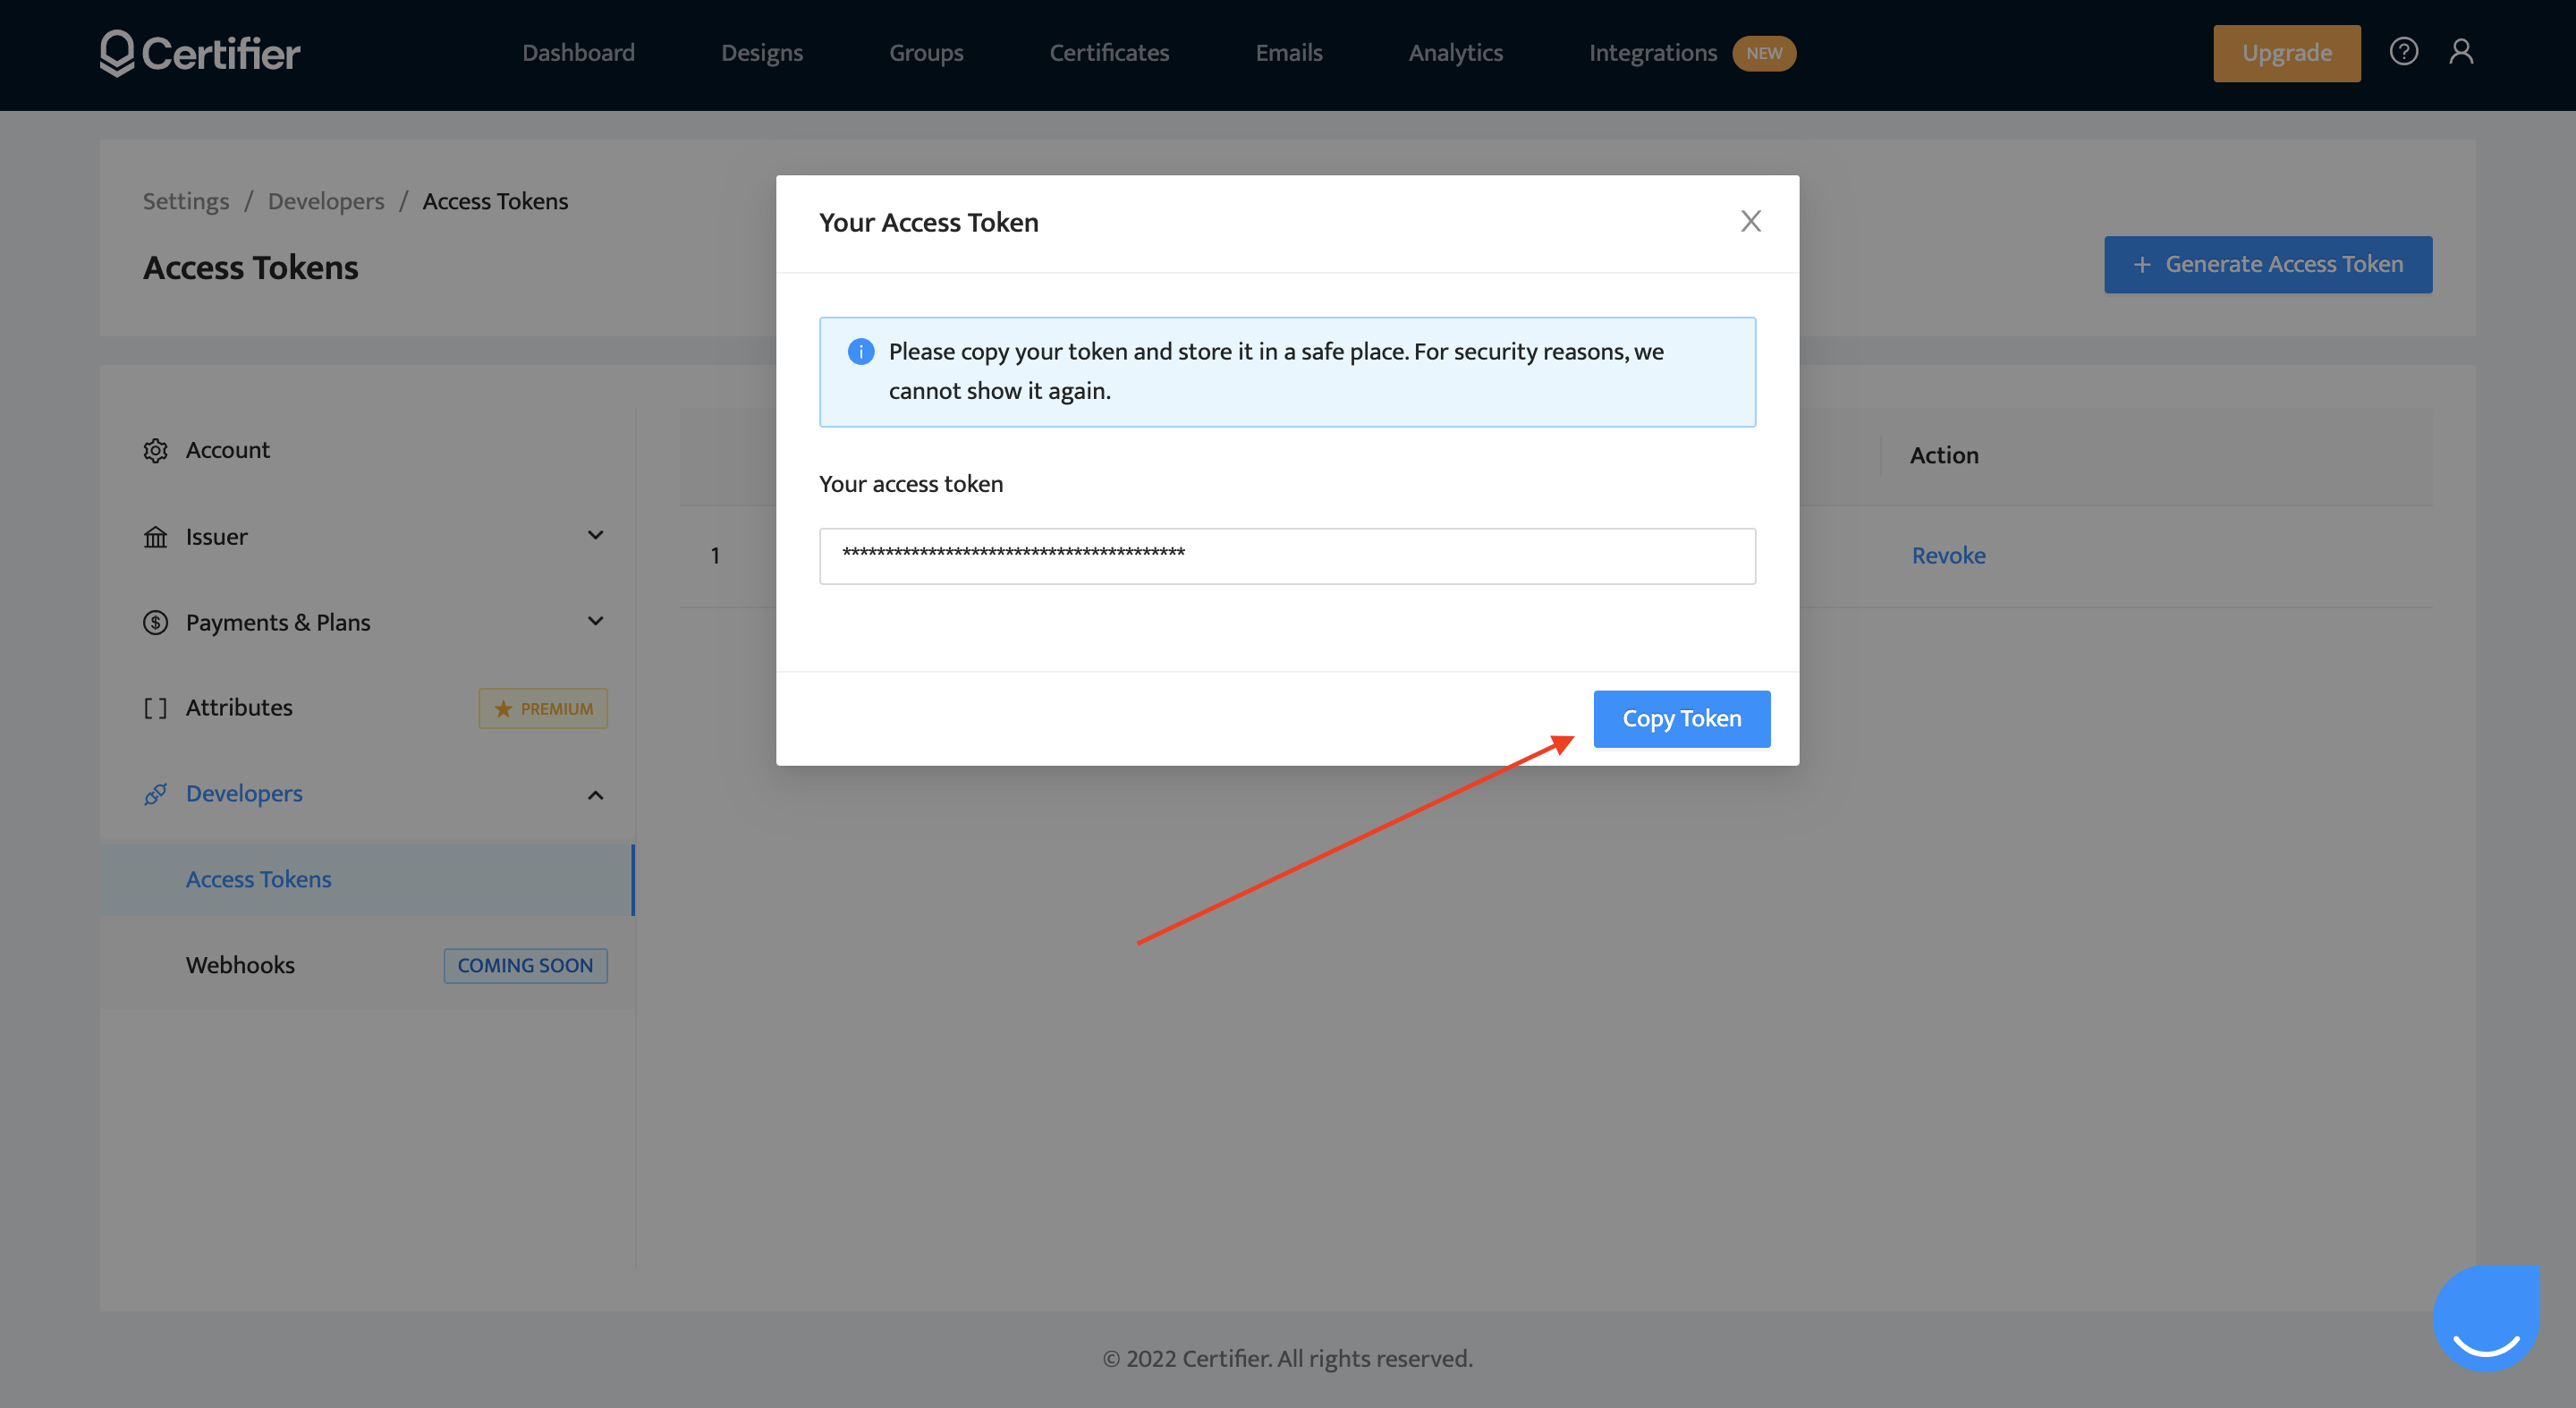The image size is (2576, 1408).
Task: Open the Certificates menu item
Action: [1109, 53]
